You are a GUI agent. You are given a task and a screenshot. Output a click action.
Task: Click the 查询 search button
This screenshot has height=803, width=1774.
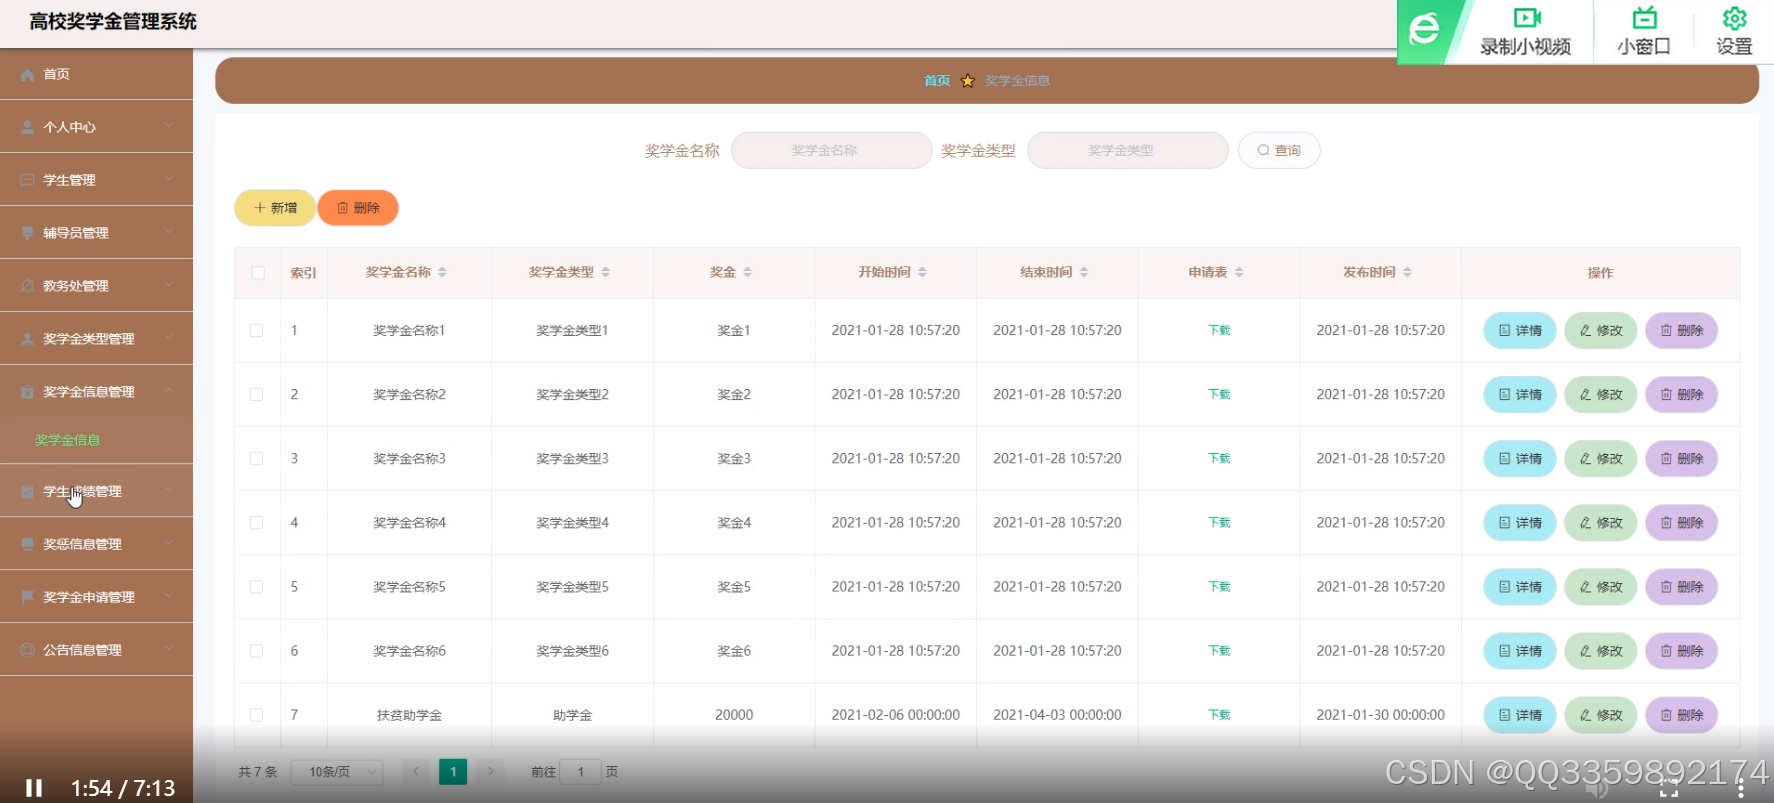pyautogui.click(x=1279, y=150)
